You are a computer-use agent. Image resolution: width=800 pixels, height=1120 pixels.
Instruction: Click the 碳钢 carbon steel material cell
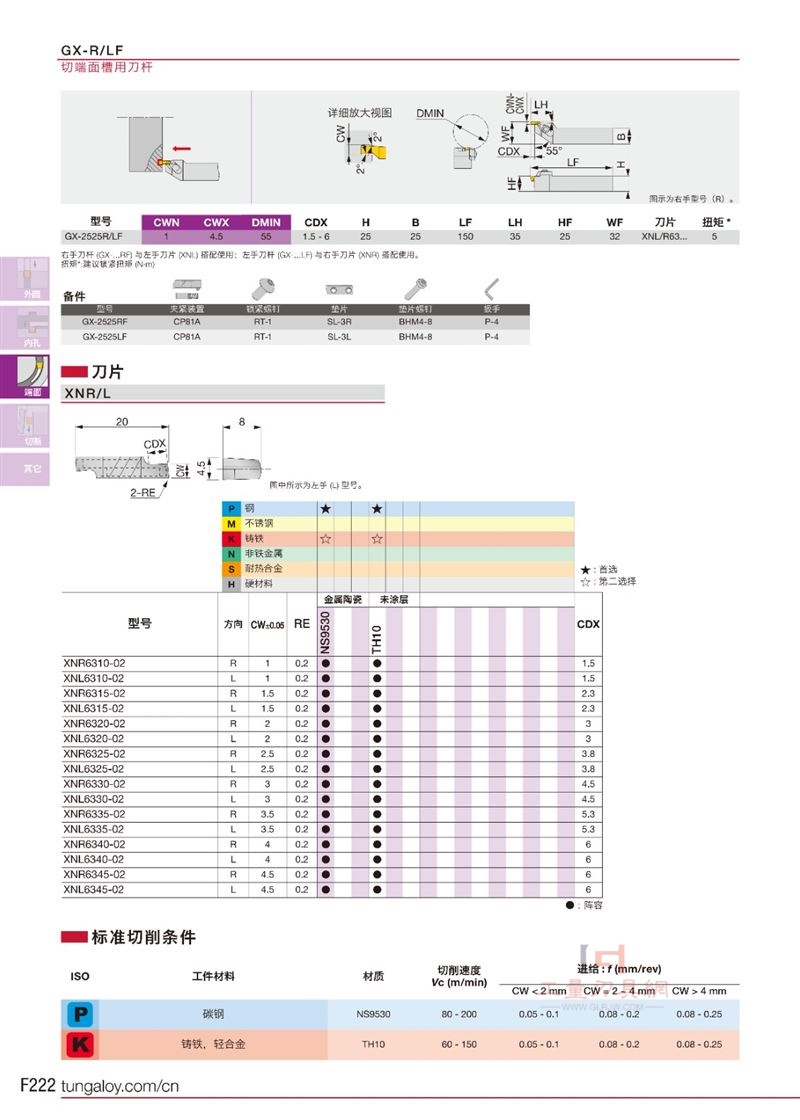(213, 1014)
